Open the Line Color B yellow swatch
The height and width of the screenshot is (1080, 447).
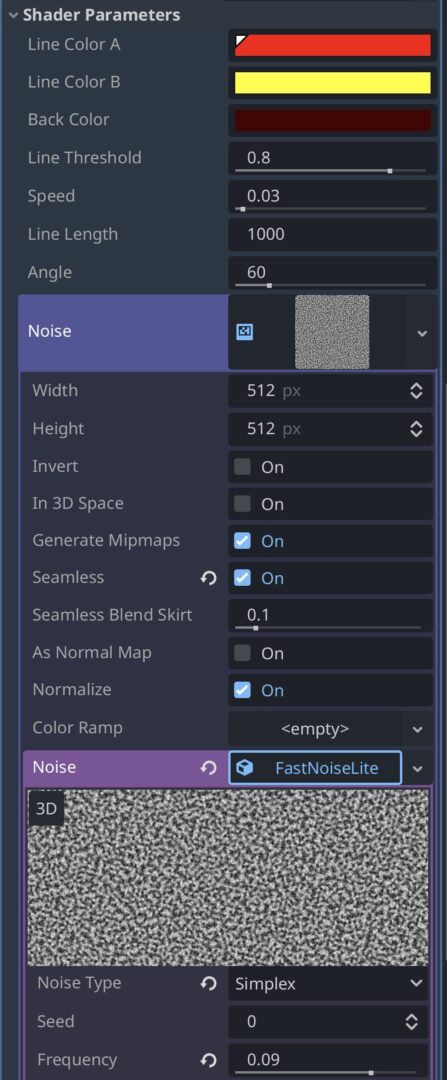click(x=333, y=83)
